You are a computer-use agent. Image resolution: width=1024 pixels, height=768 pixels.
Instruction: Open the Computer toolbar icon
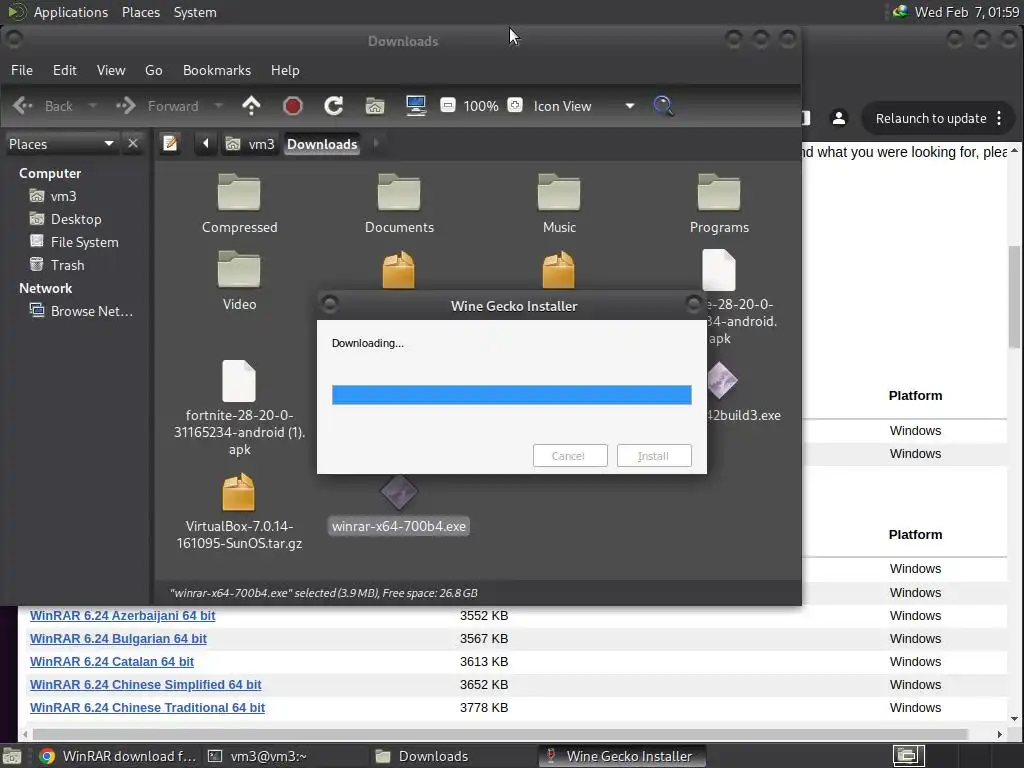pos(416,106)
